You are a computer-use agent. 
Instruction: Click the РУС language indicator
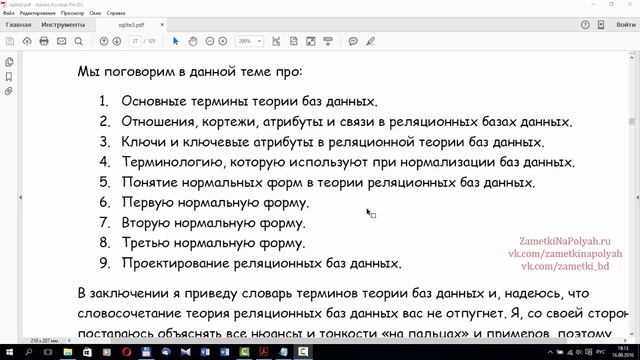point(600,352)
